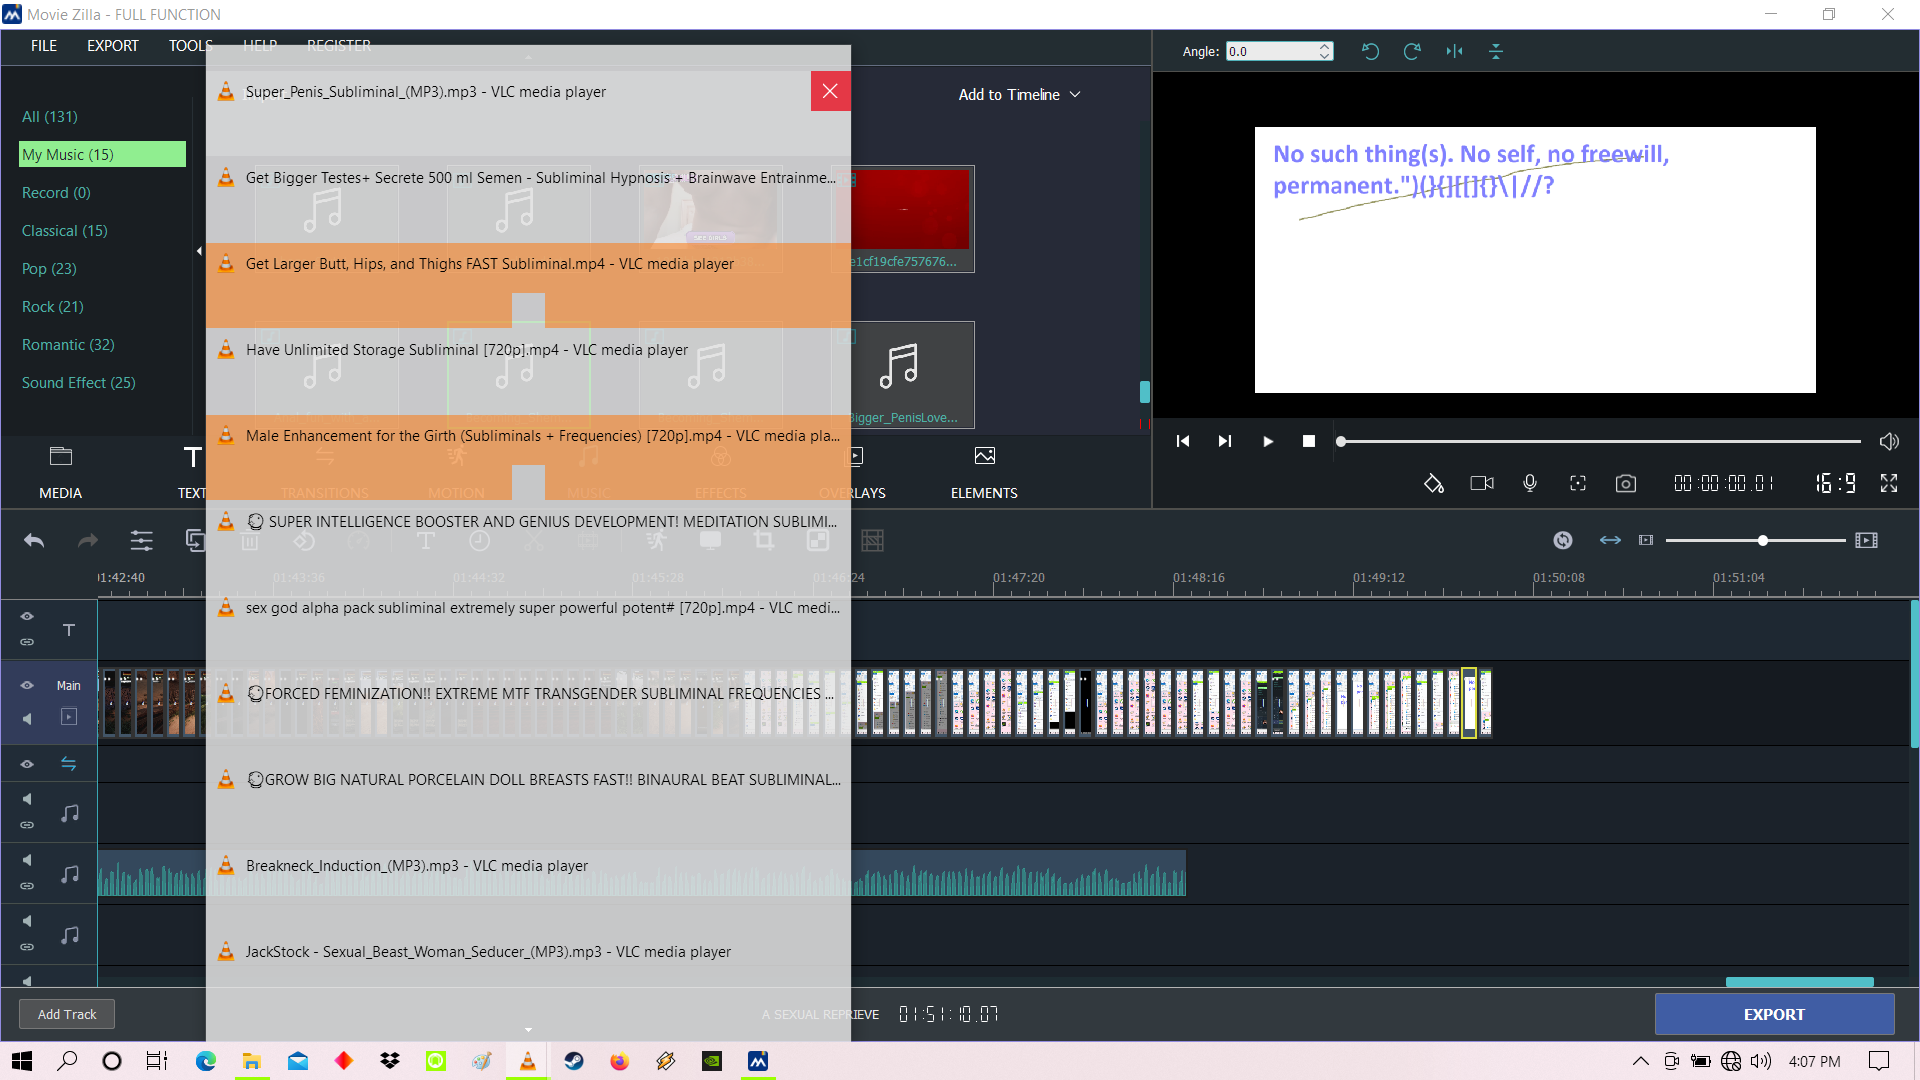The image size is (1920, 1080).
Task: Click the Media folder icon
Action: tap(61, 458)
